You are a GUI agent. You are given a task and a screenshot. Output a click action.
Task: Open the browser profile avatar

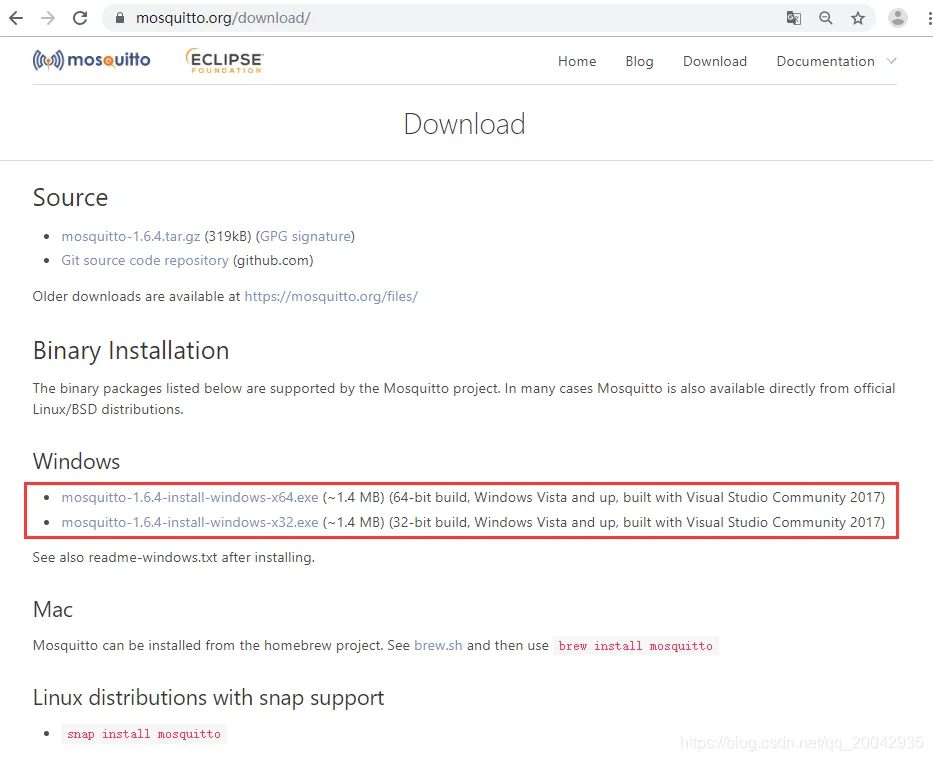coord(897,17)
